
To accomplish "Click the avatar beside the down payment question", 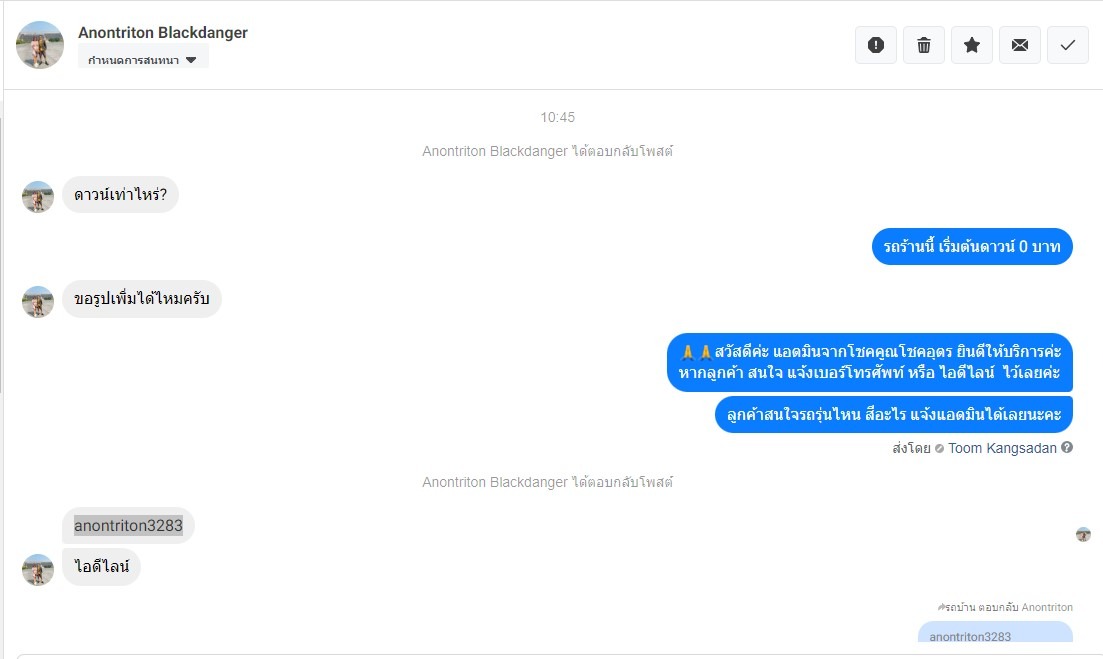I will coord(38,197).
